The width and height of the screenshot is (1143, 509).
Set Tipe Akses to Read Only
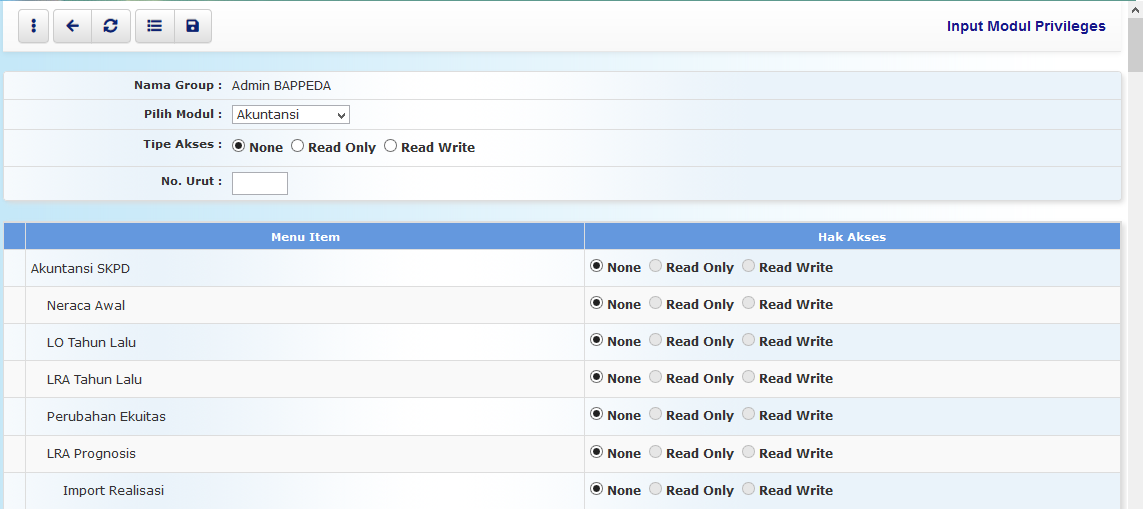pyautogui.click(x=298, y=146)
